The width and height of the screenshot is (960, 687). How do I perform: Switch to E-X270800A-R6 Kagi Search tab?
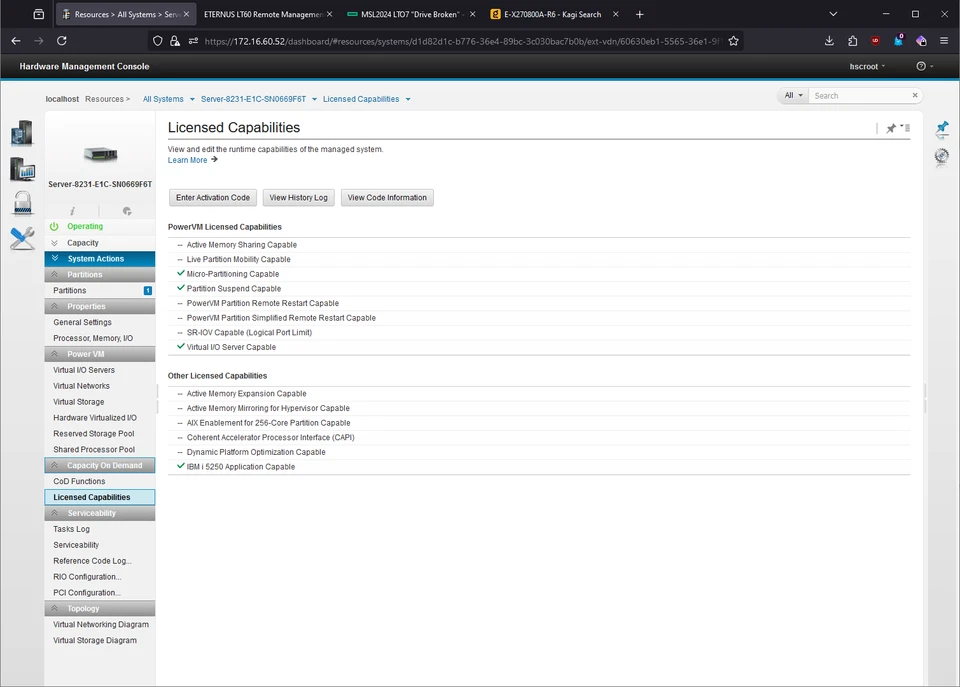(x=552, y=14)
